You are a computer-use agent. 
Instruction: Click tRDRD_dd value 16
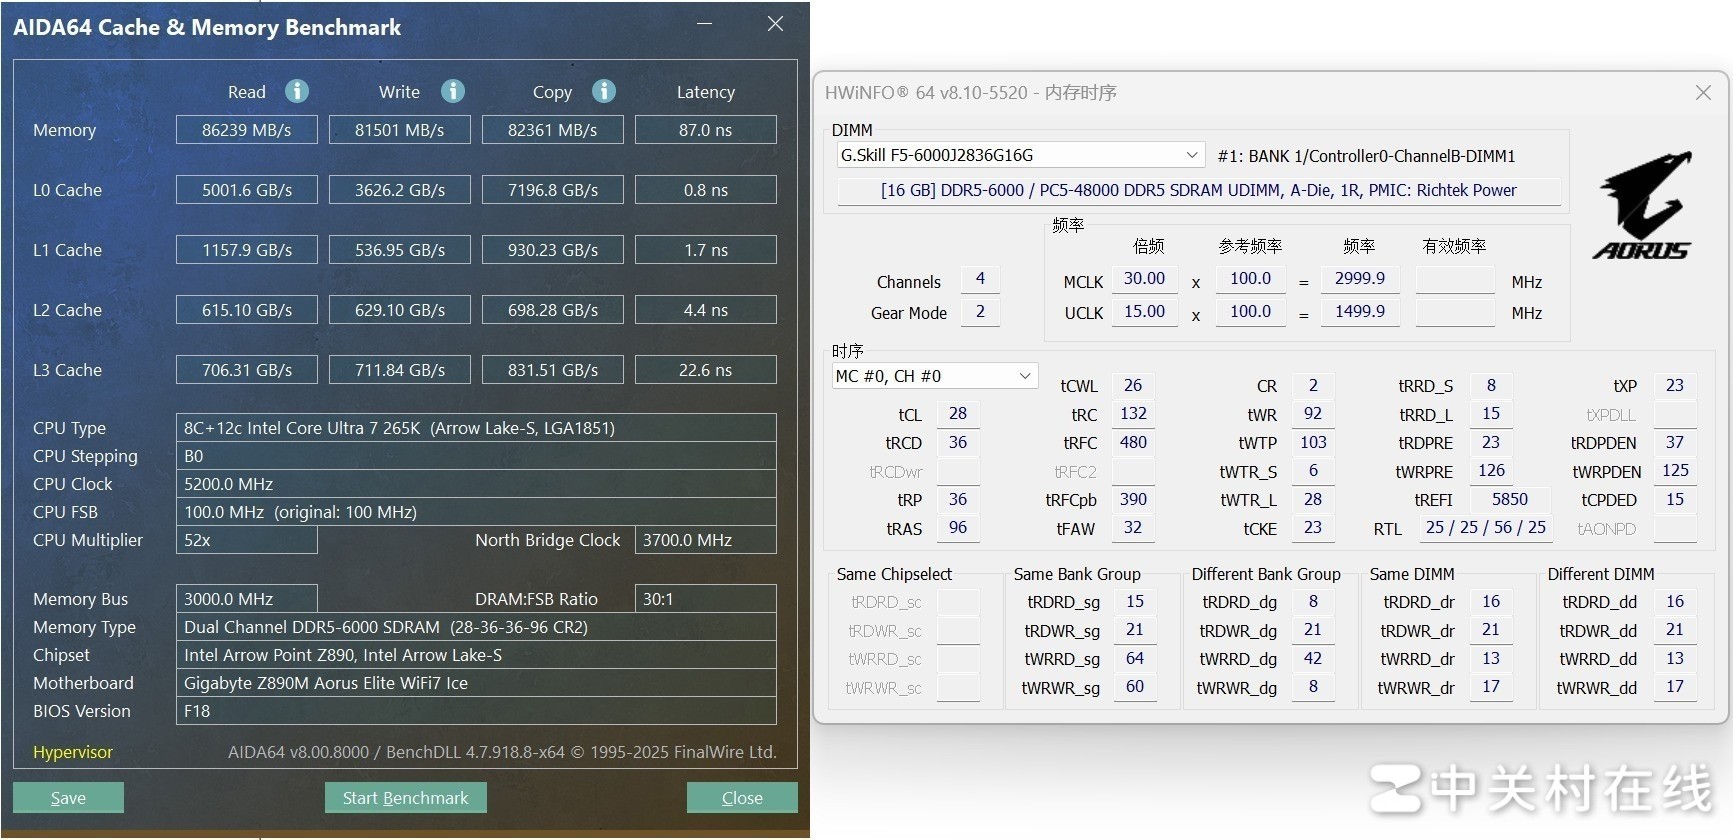point(1675,602)
